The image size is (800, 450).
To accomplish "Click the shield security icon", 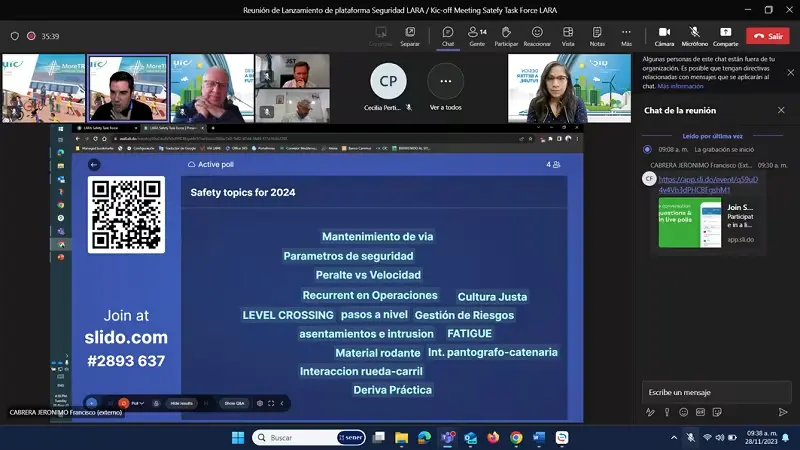I will (x=15, y=36).
